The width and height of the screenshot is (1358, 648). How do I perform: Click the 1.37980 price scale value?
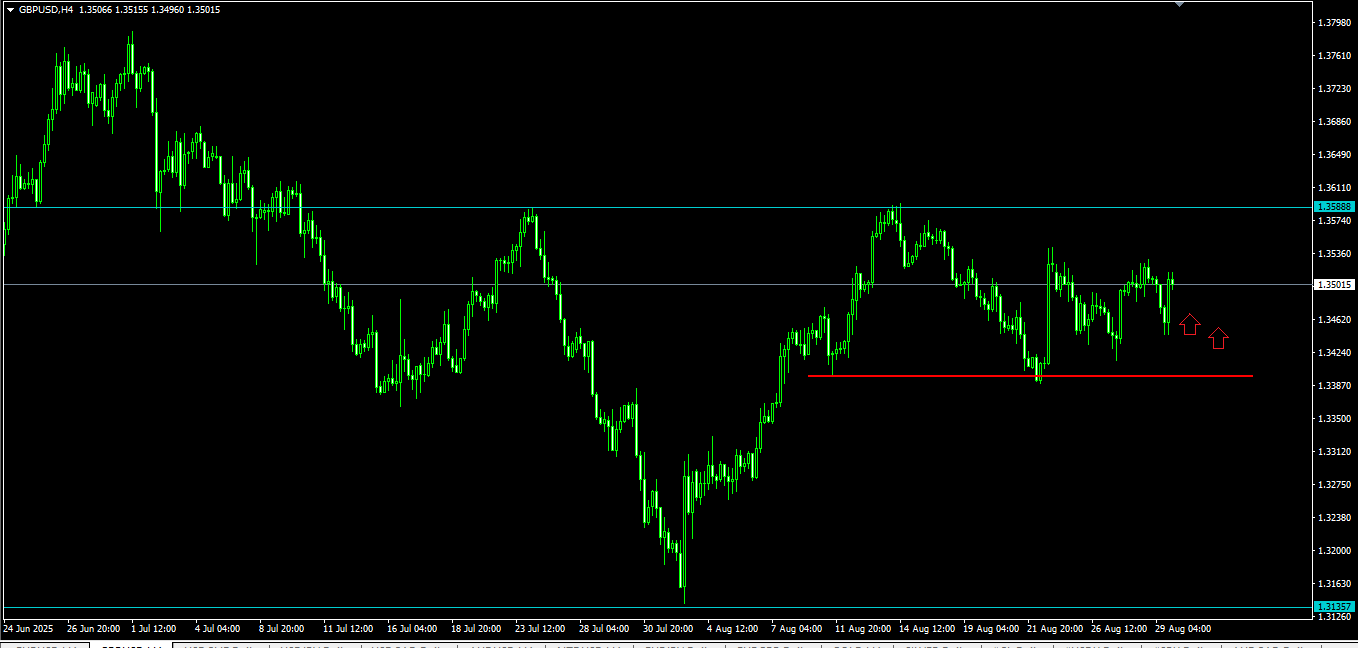click(x=1336, y=23)
